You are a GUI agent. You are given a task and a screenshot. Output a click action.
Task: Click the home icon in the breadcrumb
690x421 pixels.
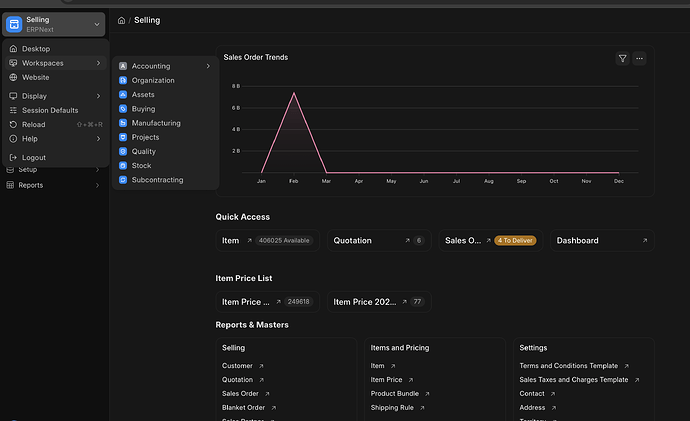[121, 20]
